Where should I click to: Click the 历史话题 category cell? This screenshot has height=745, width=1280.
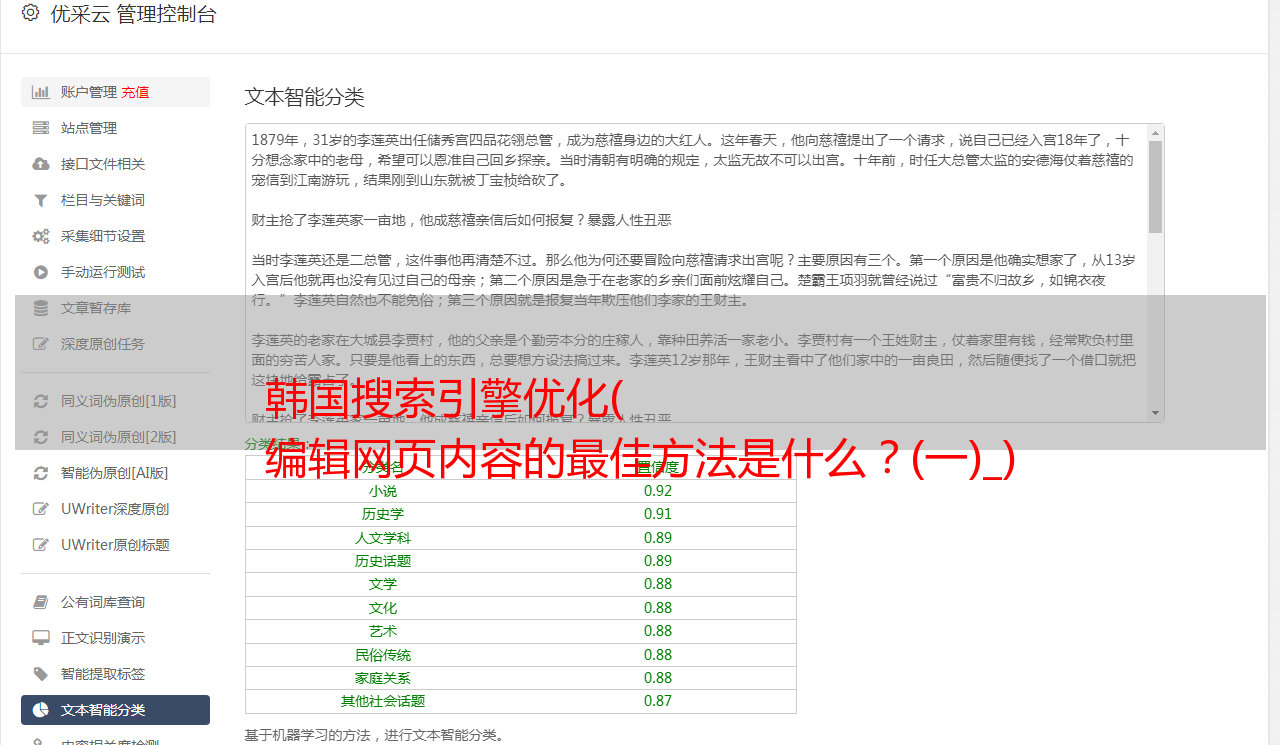383,561
